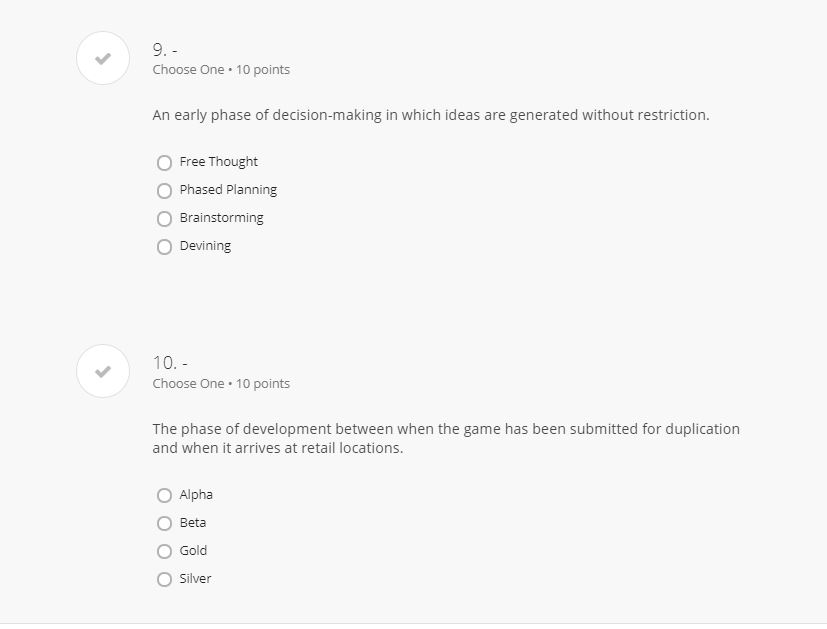Mark the Silver radio button
The height and width of the screenshot is (629, 827).
pyautogui.click(x=165, y=579)
